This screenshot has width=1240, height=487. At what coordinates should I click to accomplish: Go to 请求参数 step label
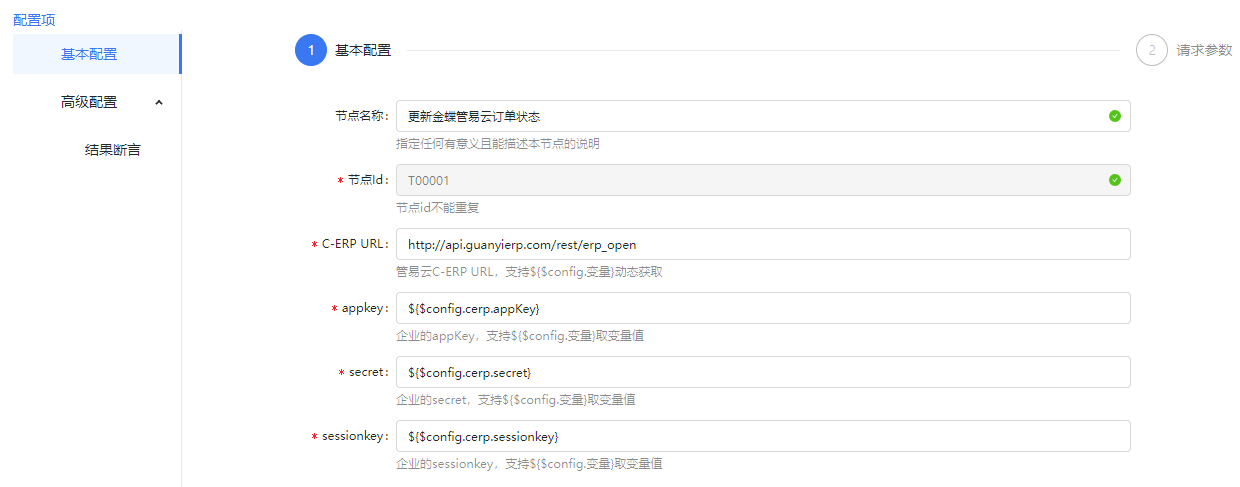pos(1204,50)
